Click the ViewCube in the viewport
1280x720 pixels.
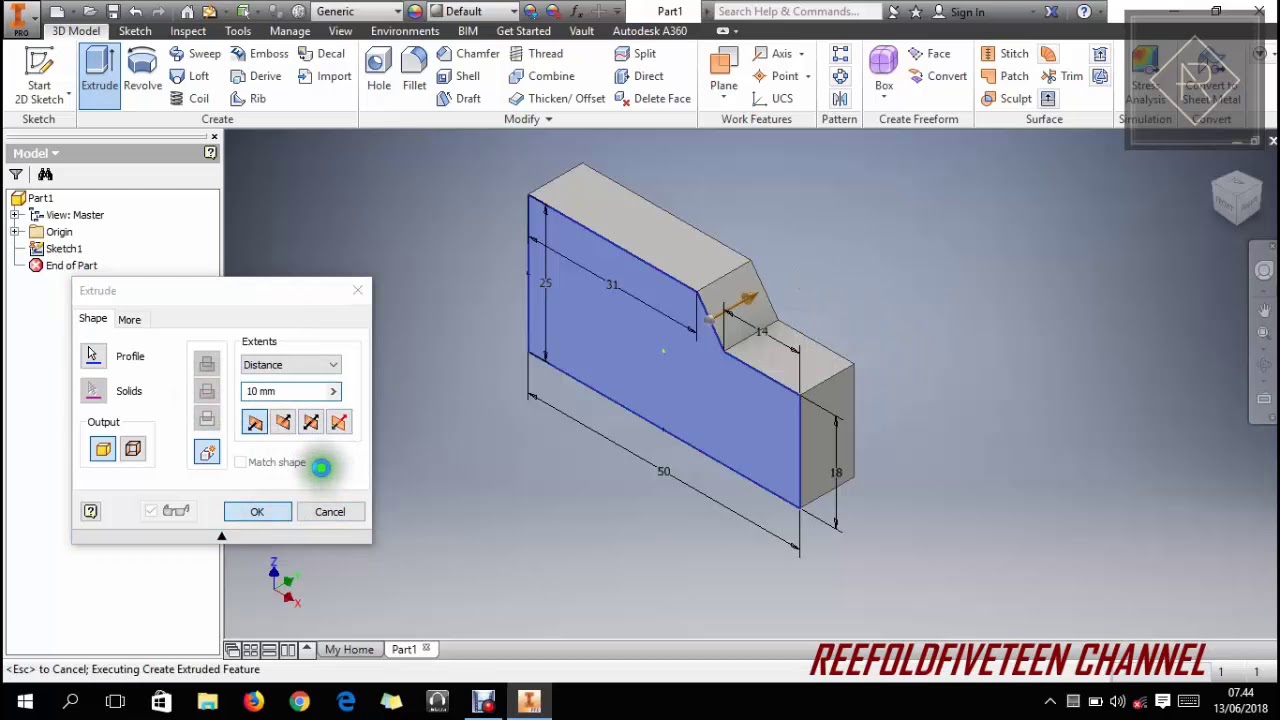(1237, 197)
